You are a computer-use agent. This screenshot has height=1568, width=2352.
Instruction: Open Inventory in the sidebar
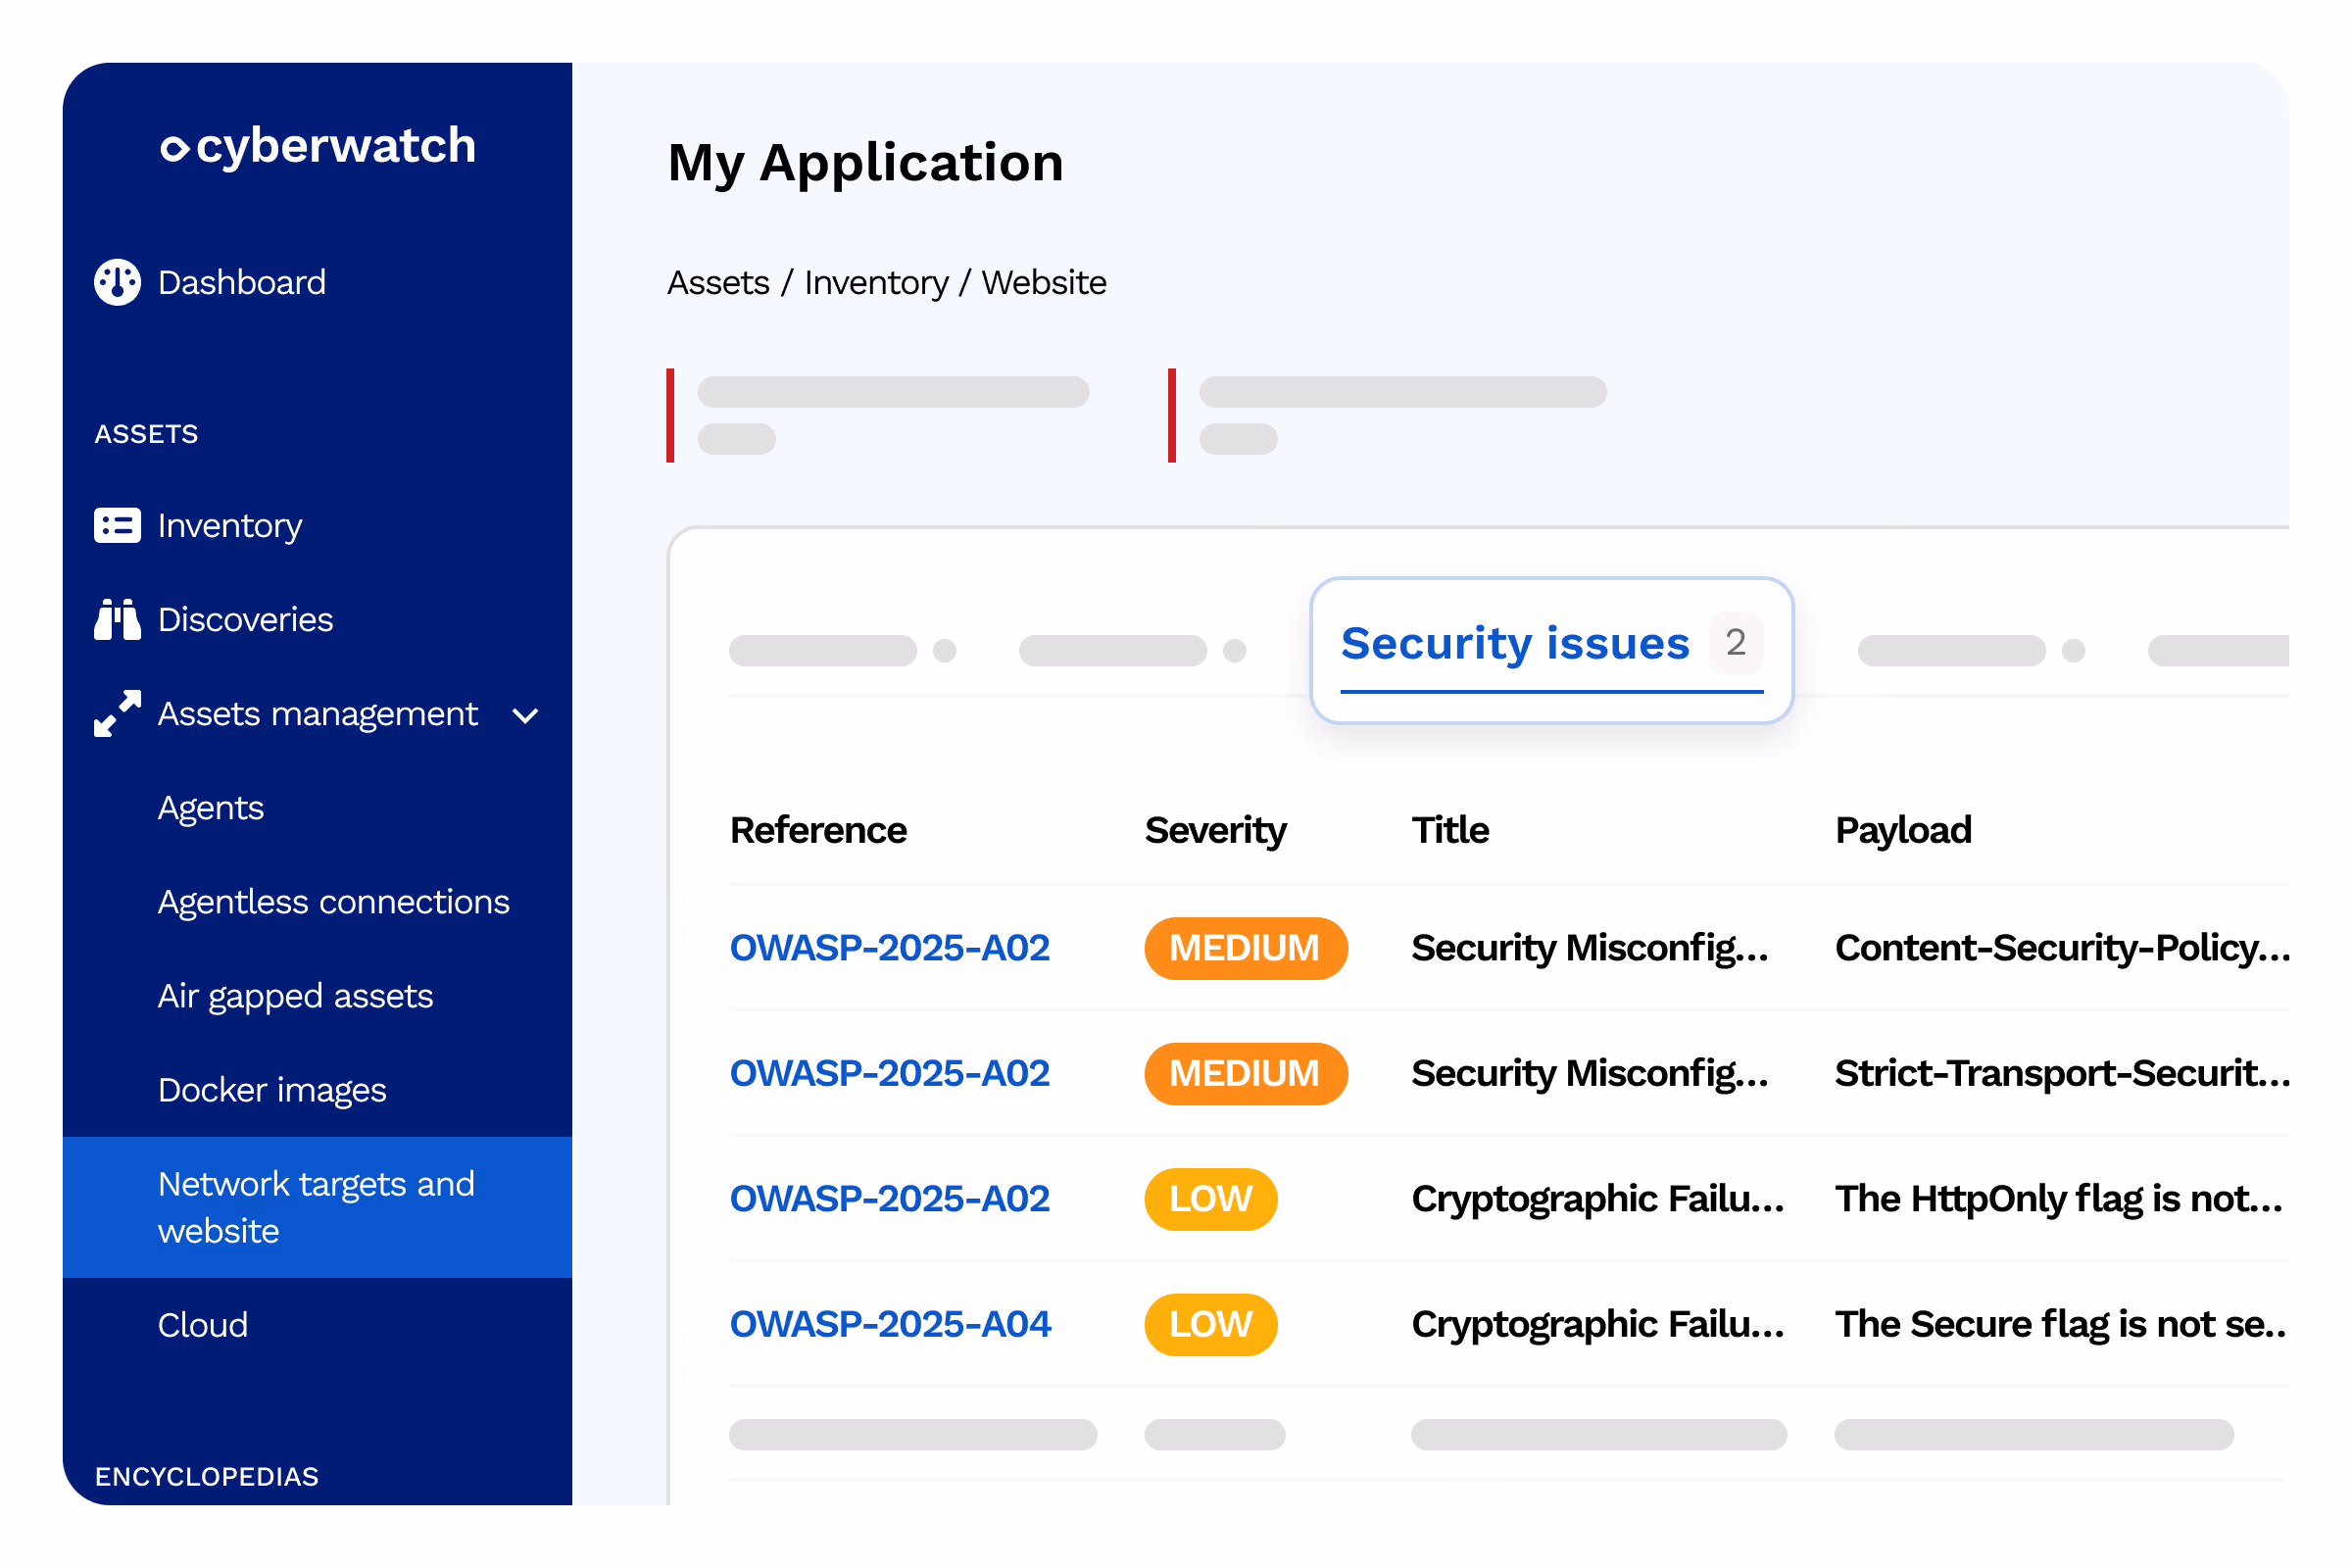[230, 527]
